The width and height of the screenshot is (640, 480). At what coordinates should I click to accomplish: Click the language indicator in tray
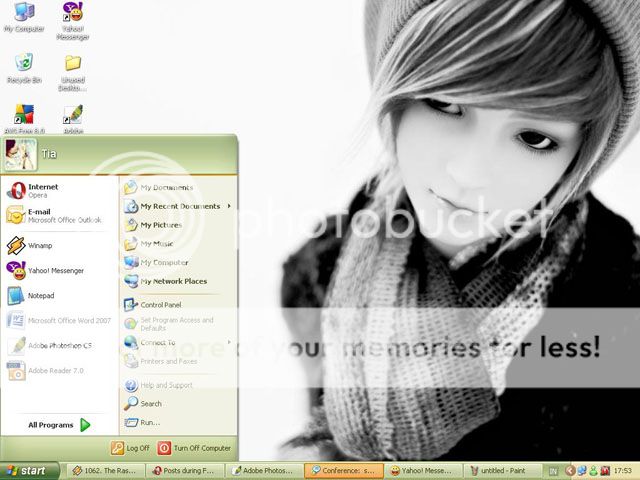pos(553,471)
